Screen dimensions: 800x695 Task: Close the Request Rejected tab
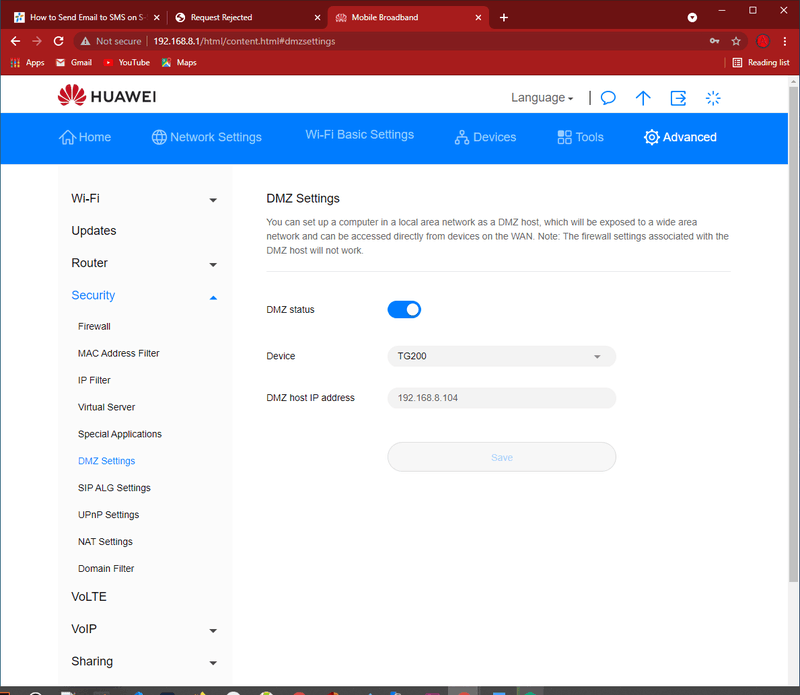coord(317,17)
